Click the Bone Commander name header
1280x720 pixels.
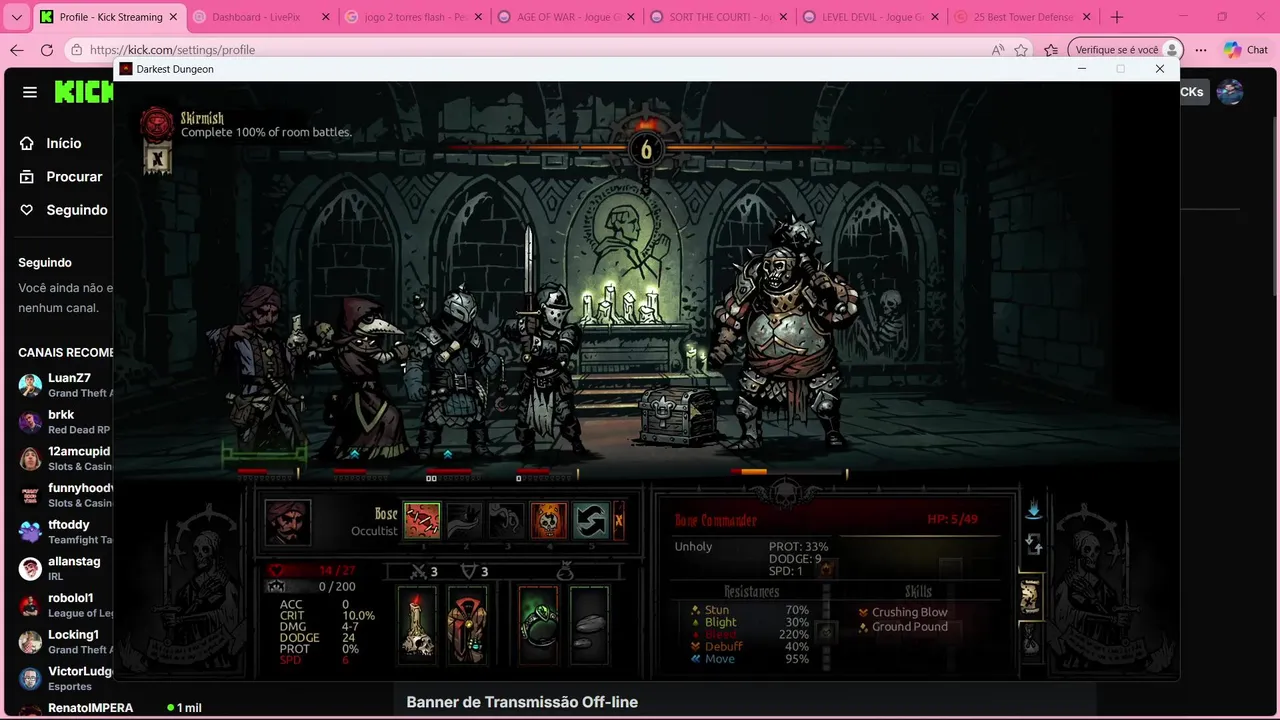pos(716,520)
